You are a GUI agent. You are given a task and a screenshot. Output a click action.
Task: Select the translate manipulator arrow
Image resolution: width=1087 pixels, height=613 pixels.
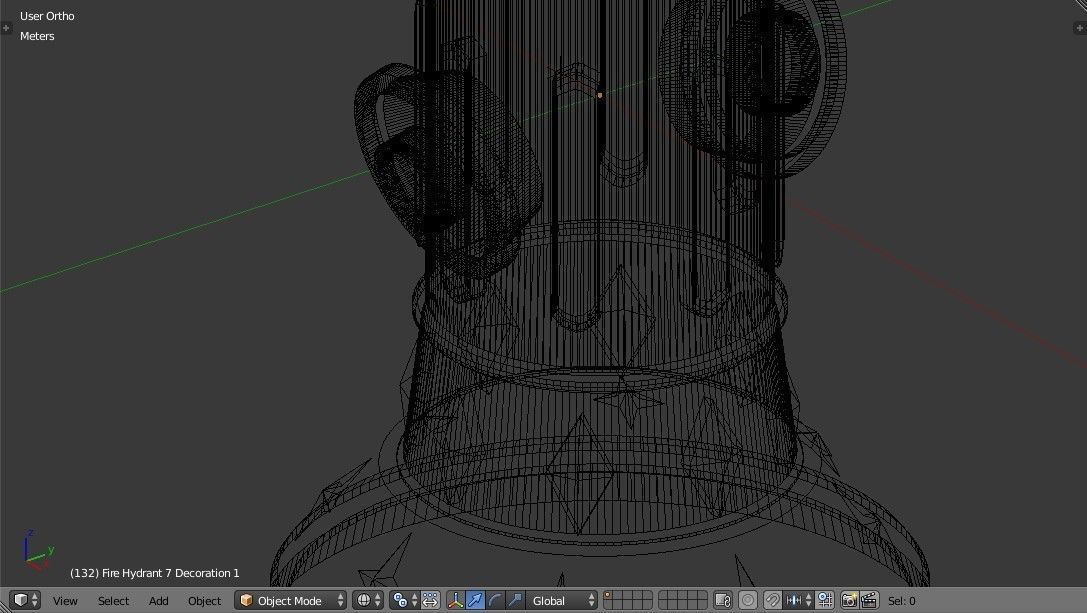click(x=475, y=601)
